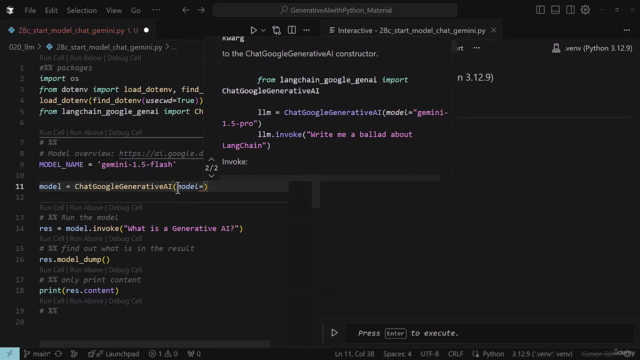
Task: Toggle the secondary sidebar layout icon
Action: (x=570, y=10)
